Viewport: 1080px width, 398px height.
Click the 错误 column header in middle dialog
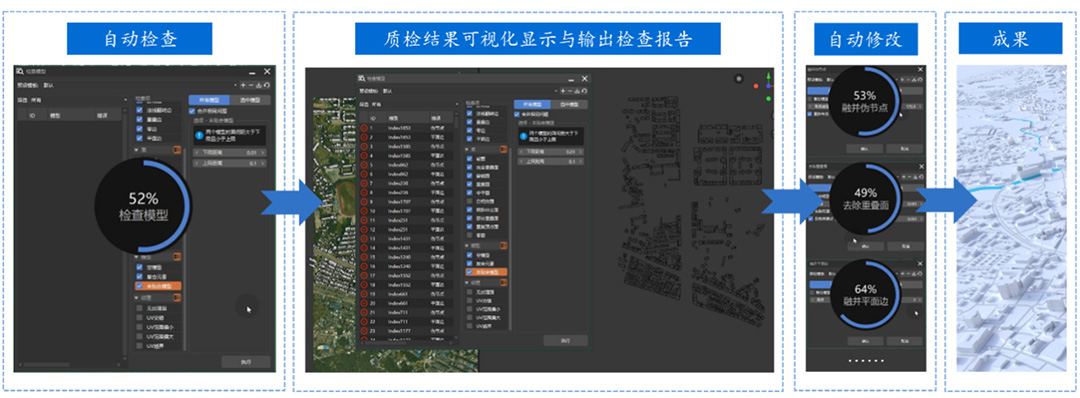click(436, 118)
